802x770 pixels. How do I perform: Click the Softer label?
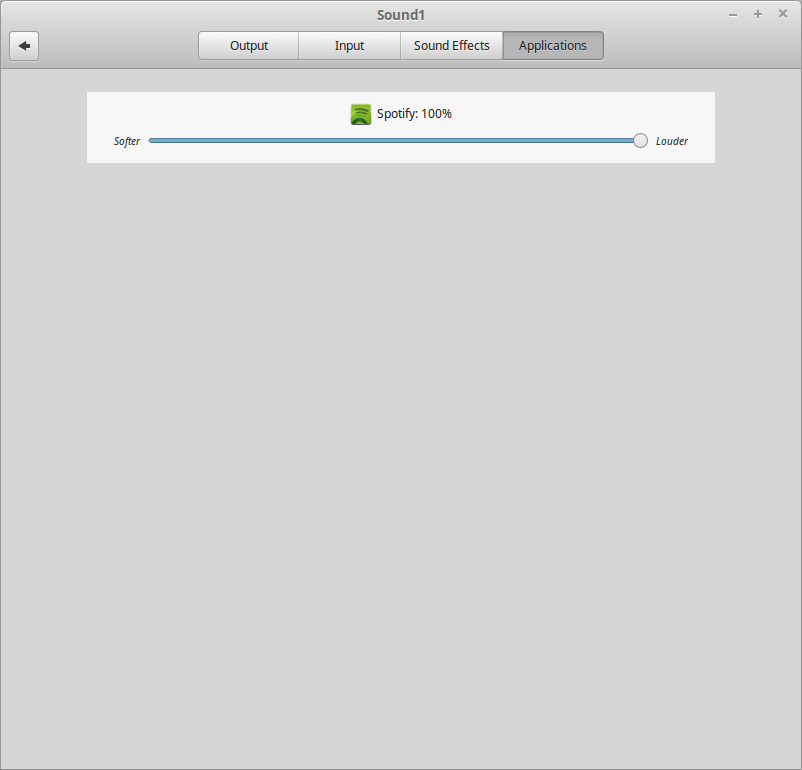pyautogui.click(x=127, y=141)
